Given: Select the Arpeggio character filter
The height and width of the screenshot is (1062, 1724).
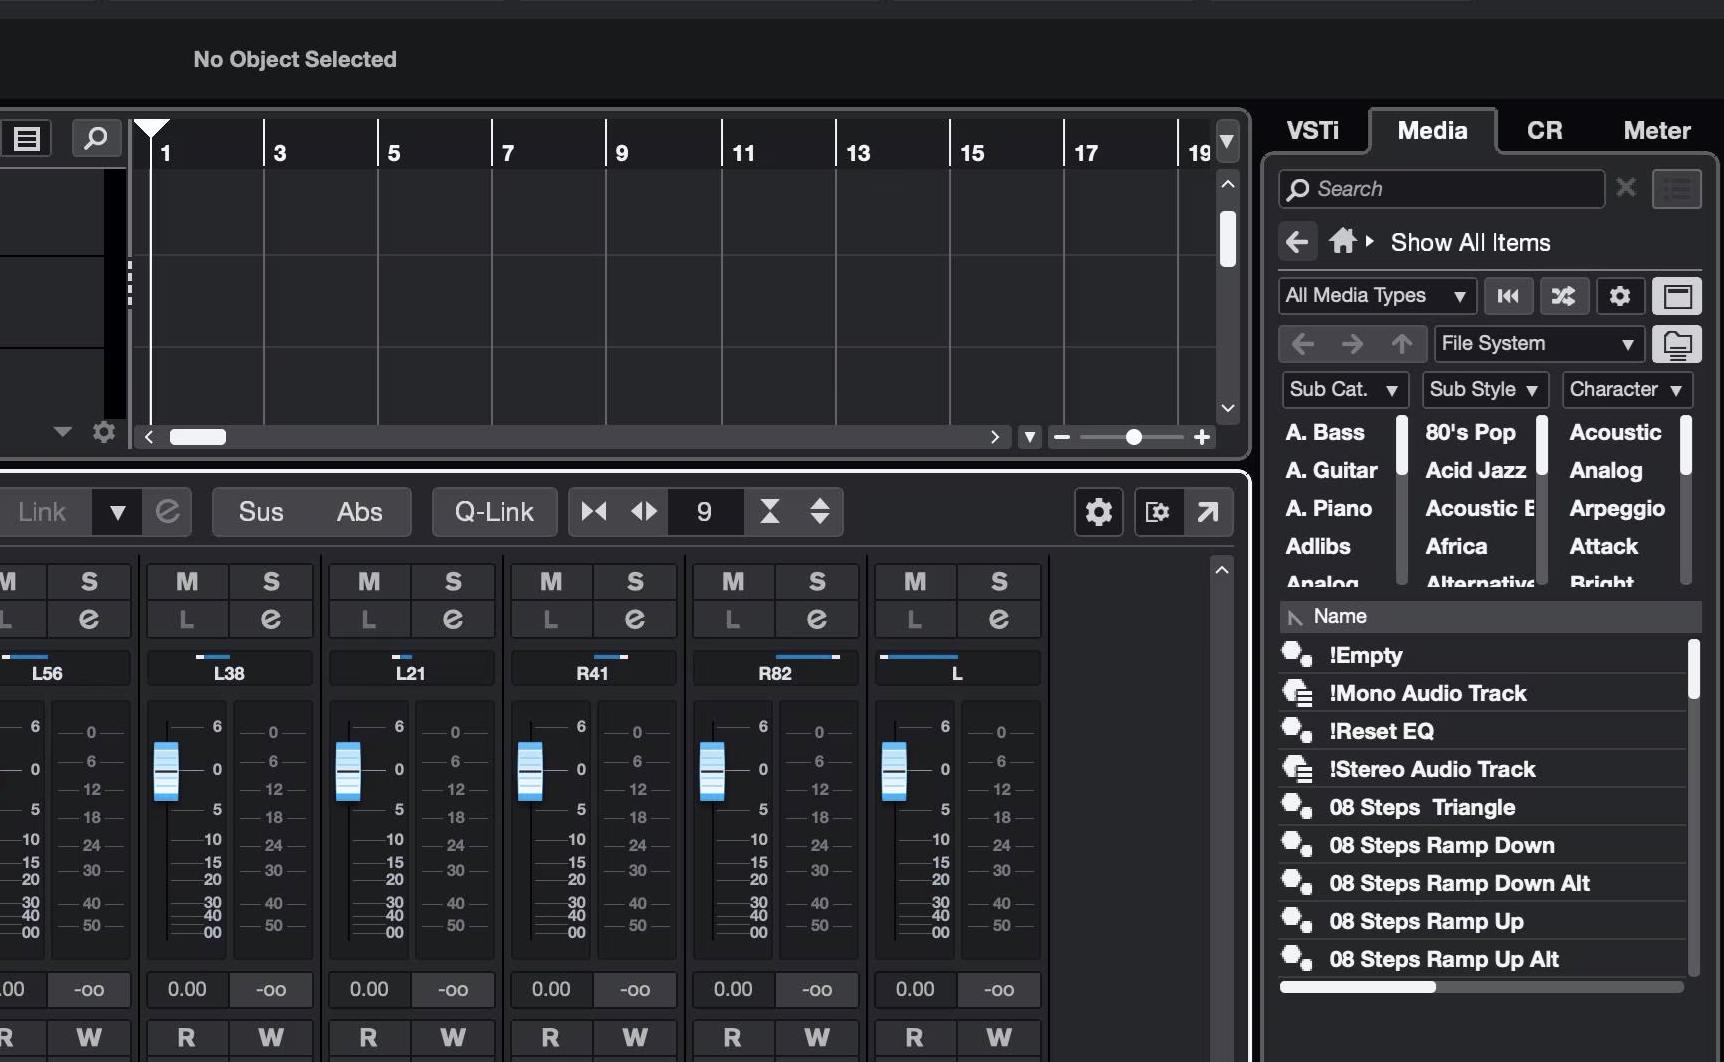Looking at the screenshot, I should pos(1617,508).
